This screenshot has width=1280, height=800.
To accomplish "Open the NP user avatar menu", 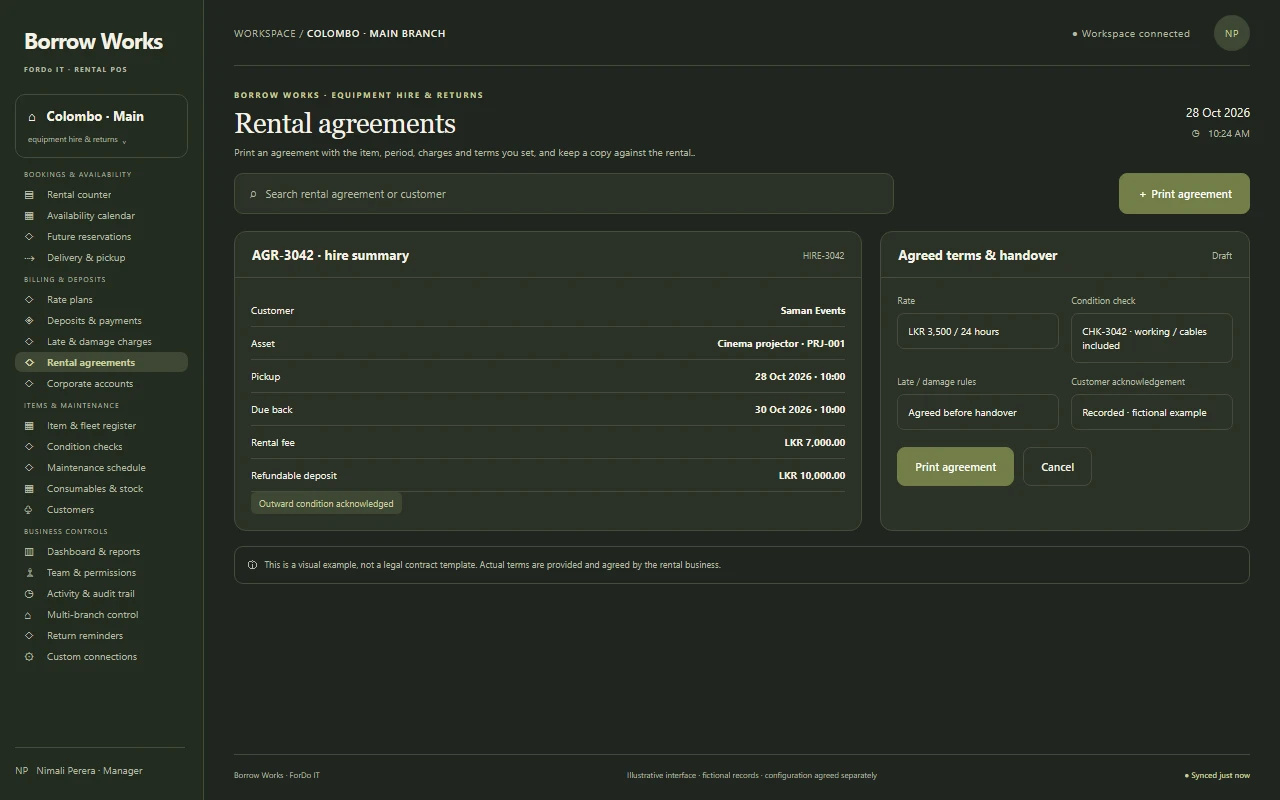I will (1232, 33).
